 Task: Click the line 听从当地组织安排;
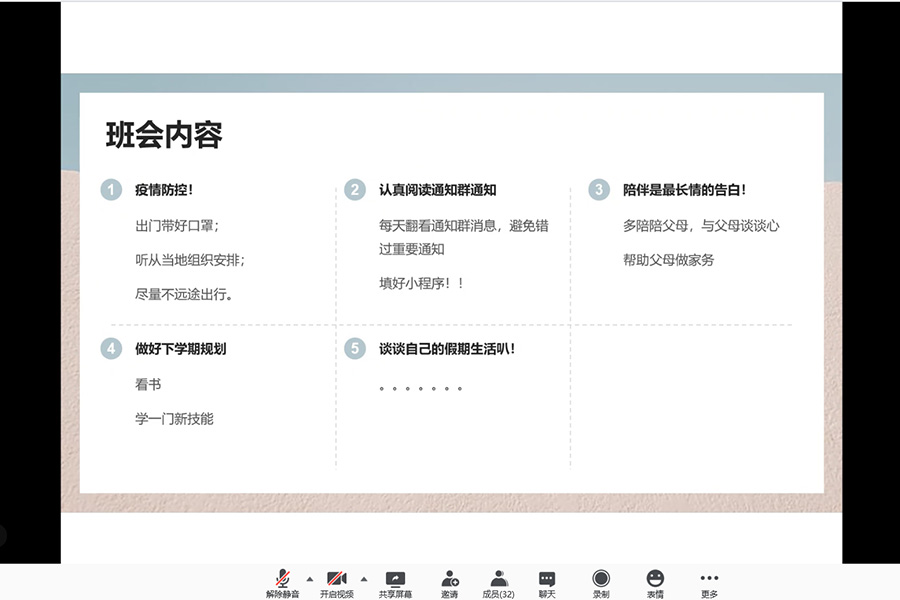(190, 260)
